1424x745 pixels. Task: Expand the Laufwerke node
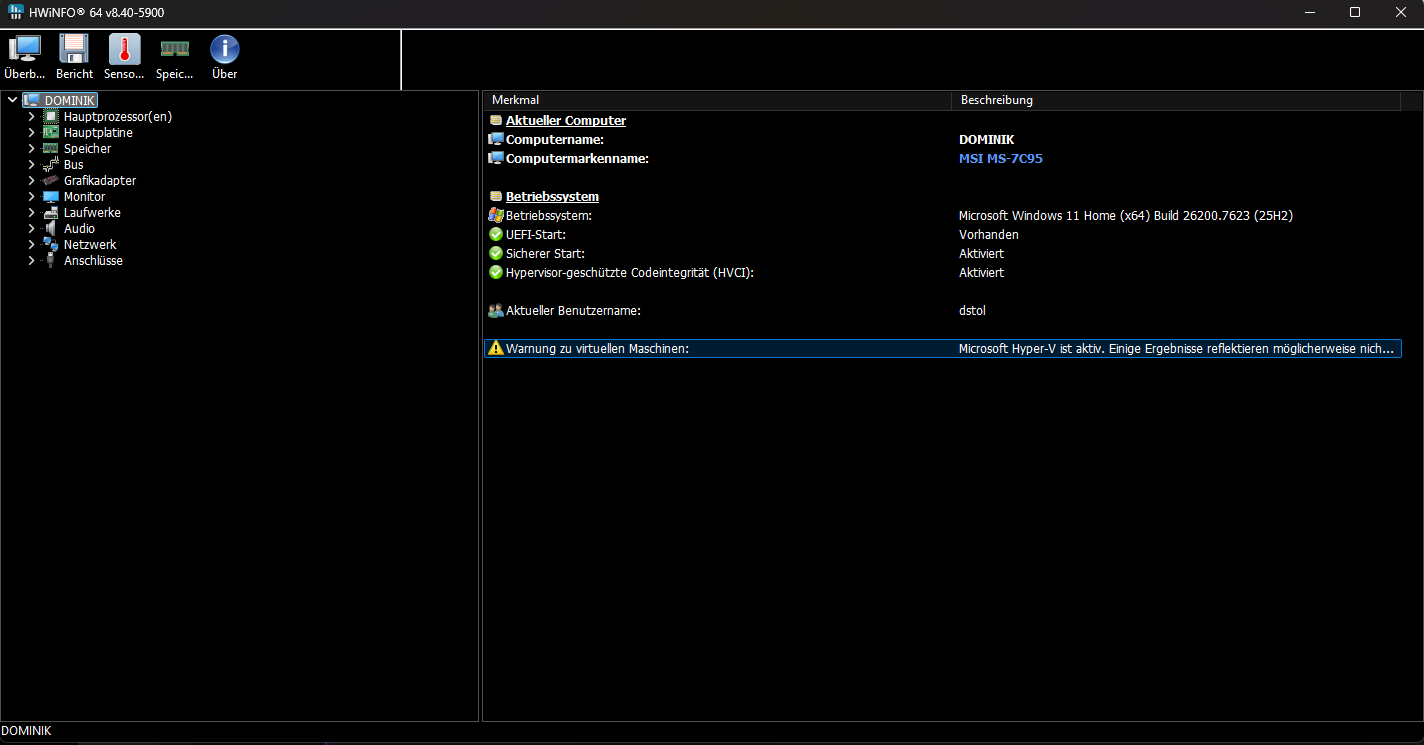(31, 213)
